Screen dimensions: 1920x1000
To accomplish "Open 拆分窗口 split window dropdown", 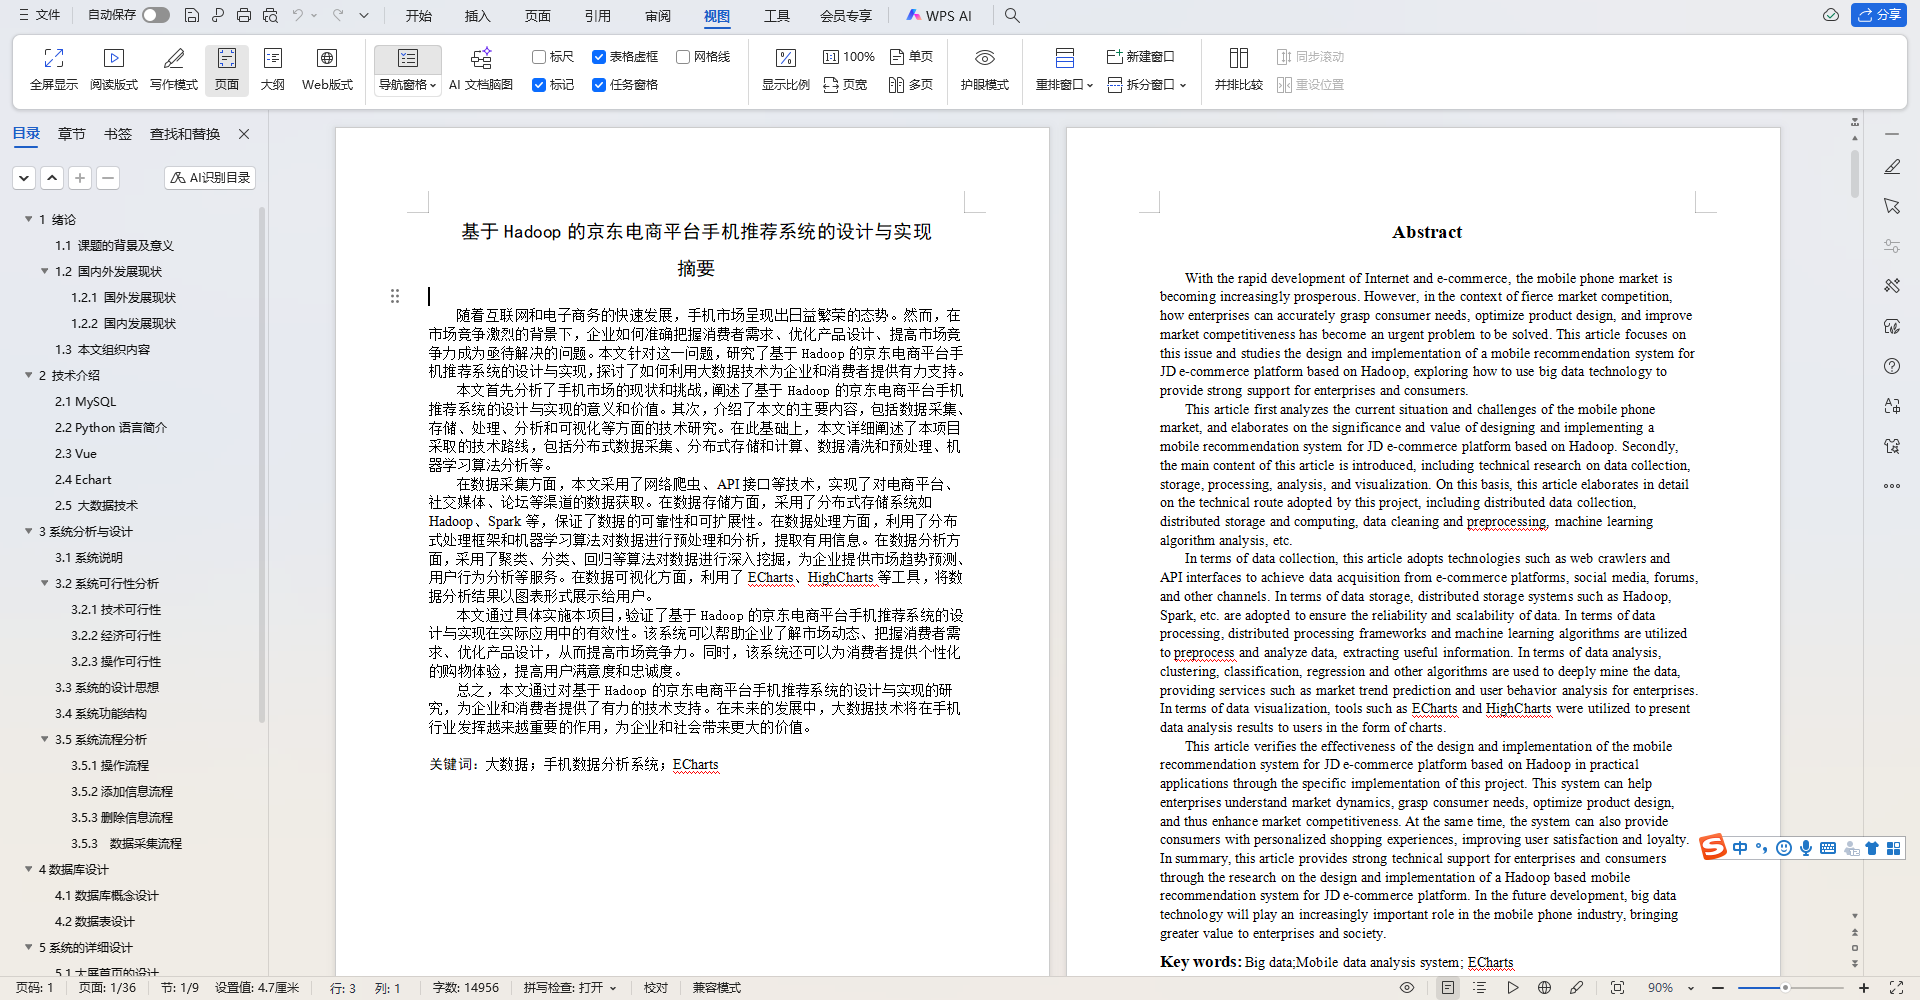I will point(1146,85).
